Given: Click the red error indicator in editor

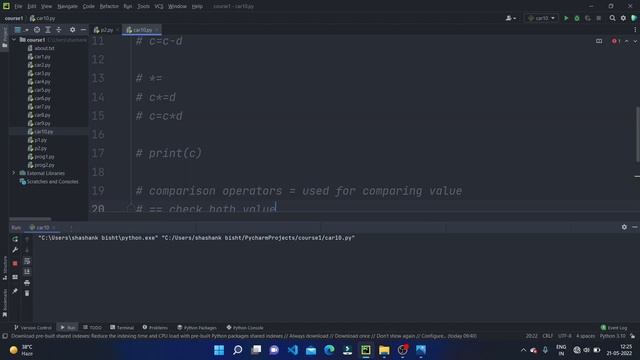Looking at the screenshot, I should (616, 41).
